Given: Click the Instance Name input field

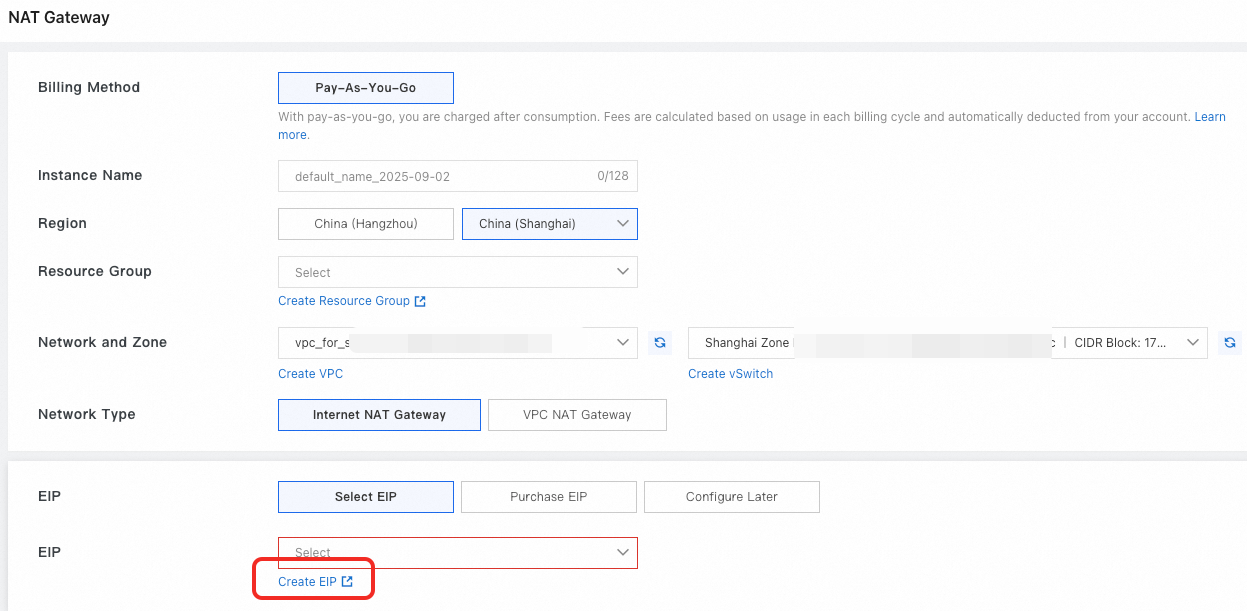Looking at the screenshot, I should [x=440, y=176].
